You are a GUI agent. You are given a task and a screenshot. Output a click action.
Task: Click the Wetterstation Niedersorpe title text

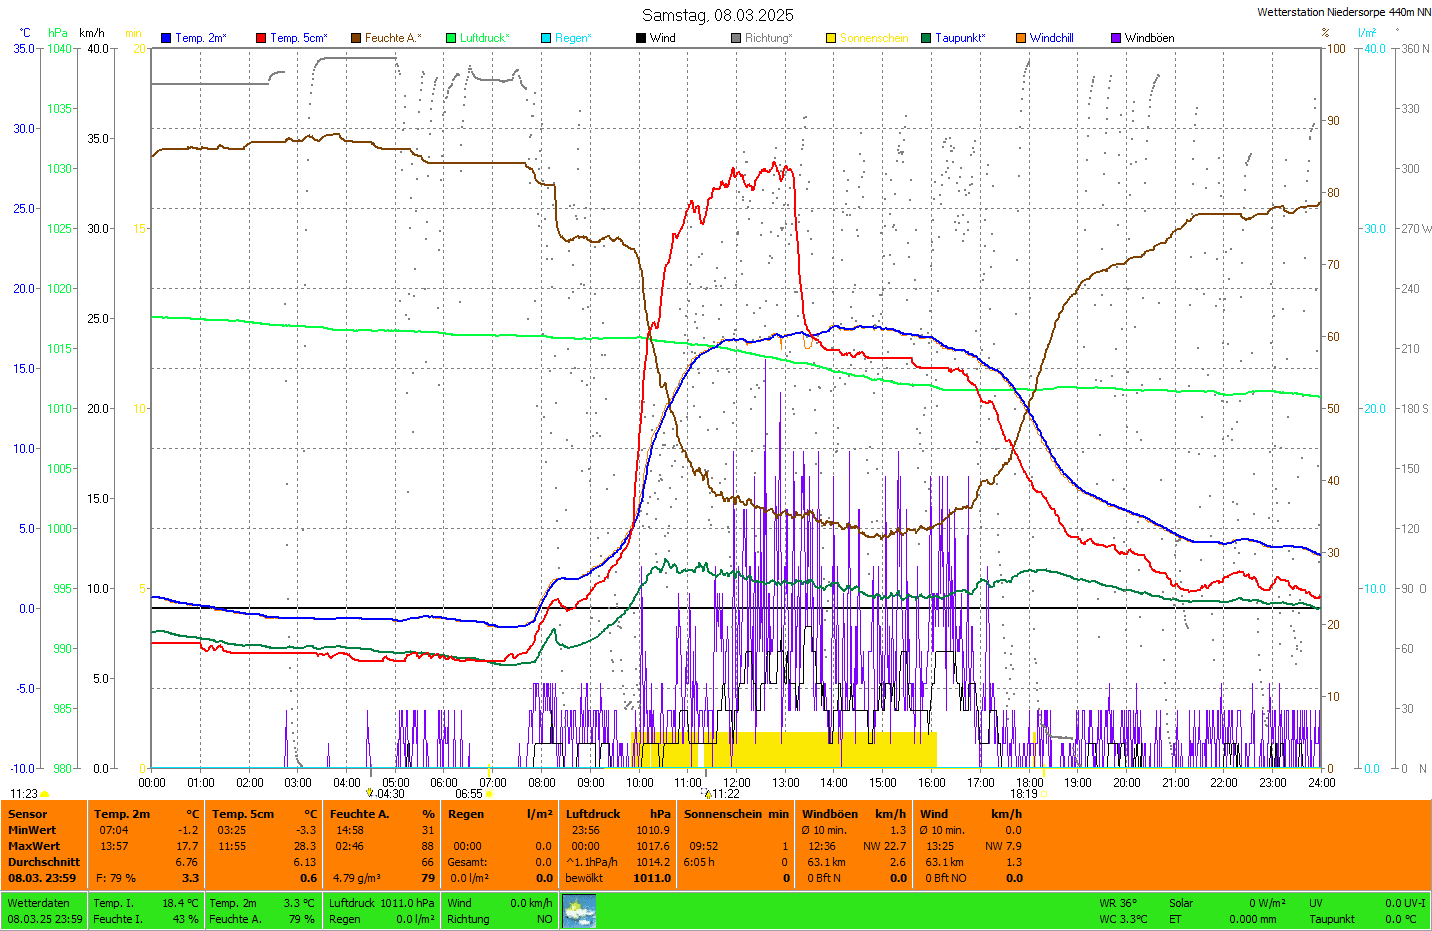[1343, 12]
